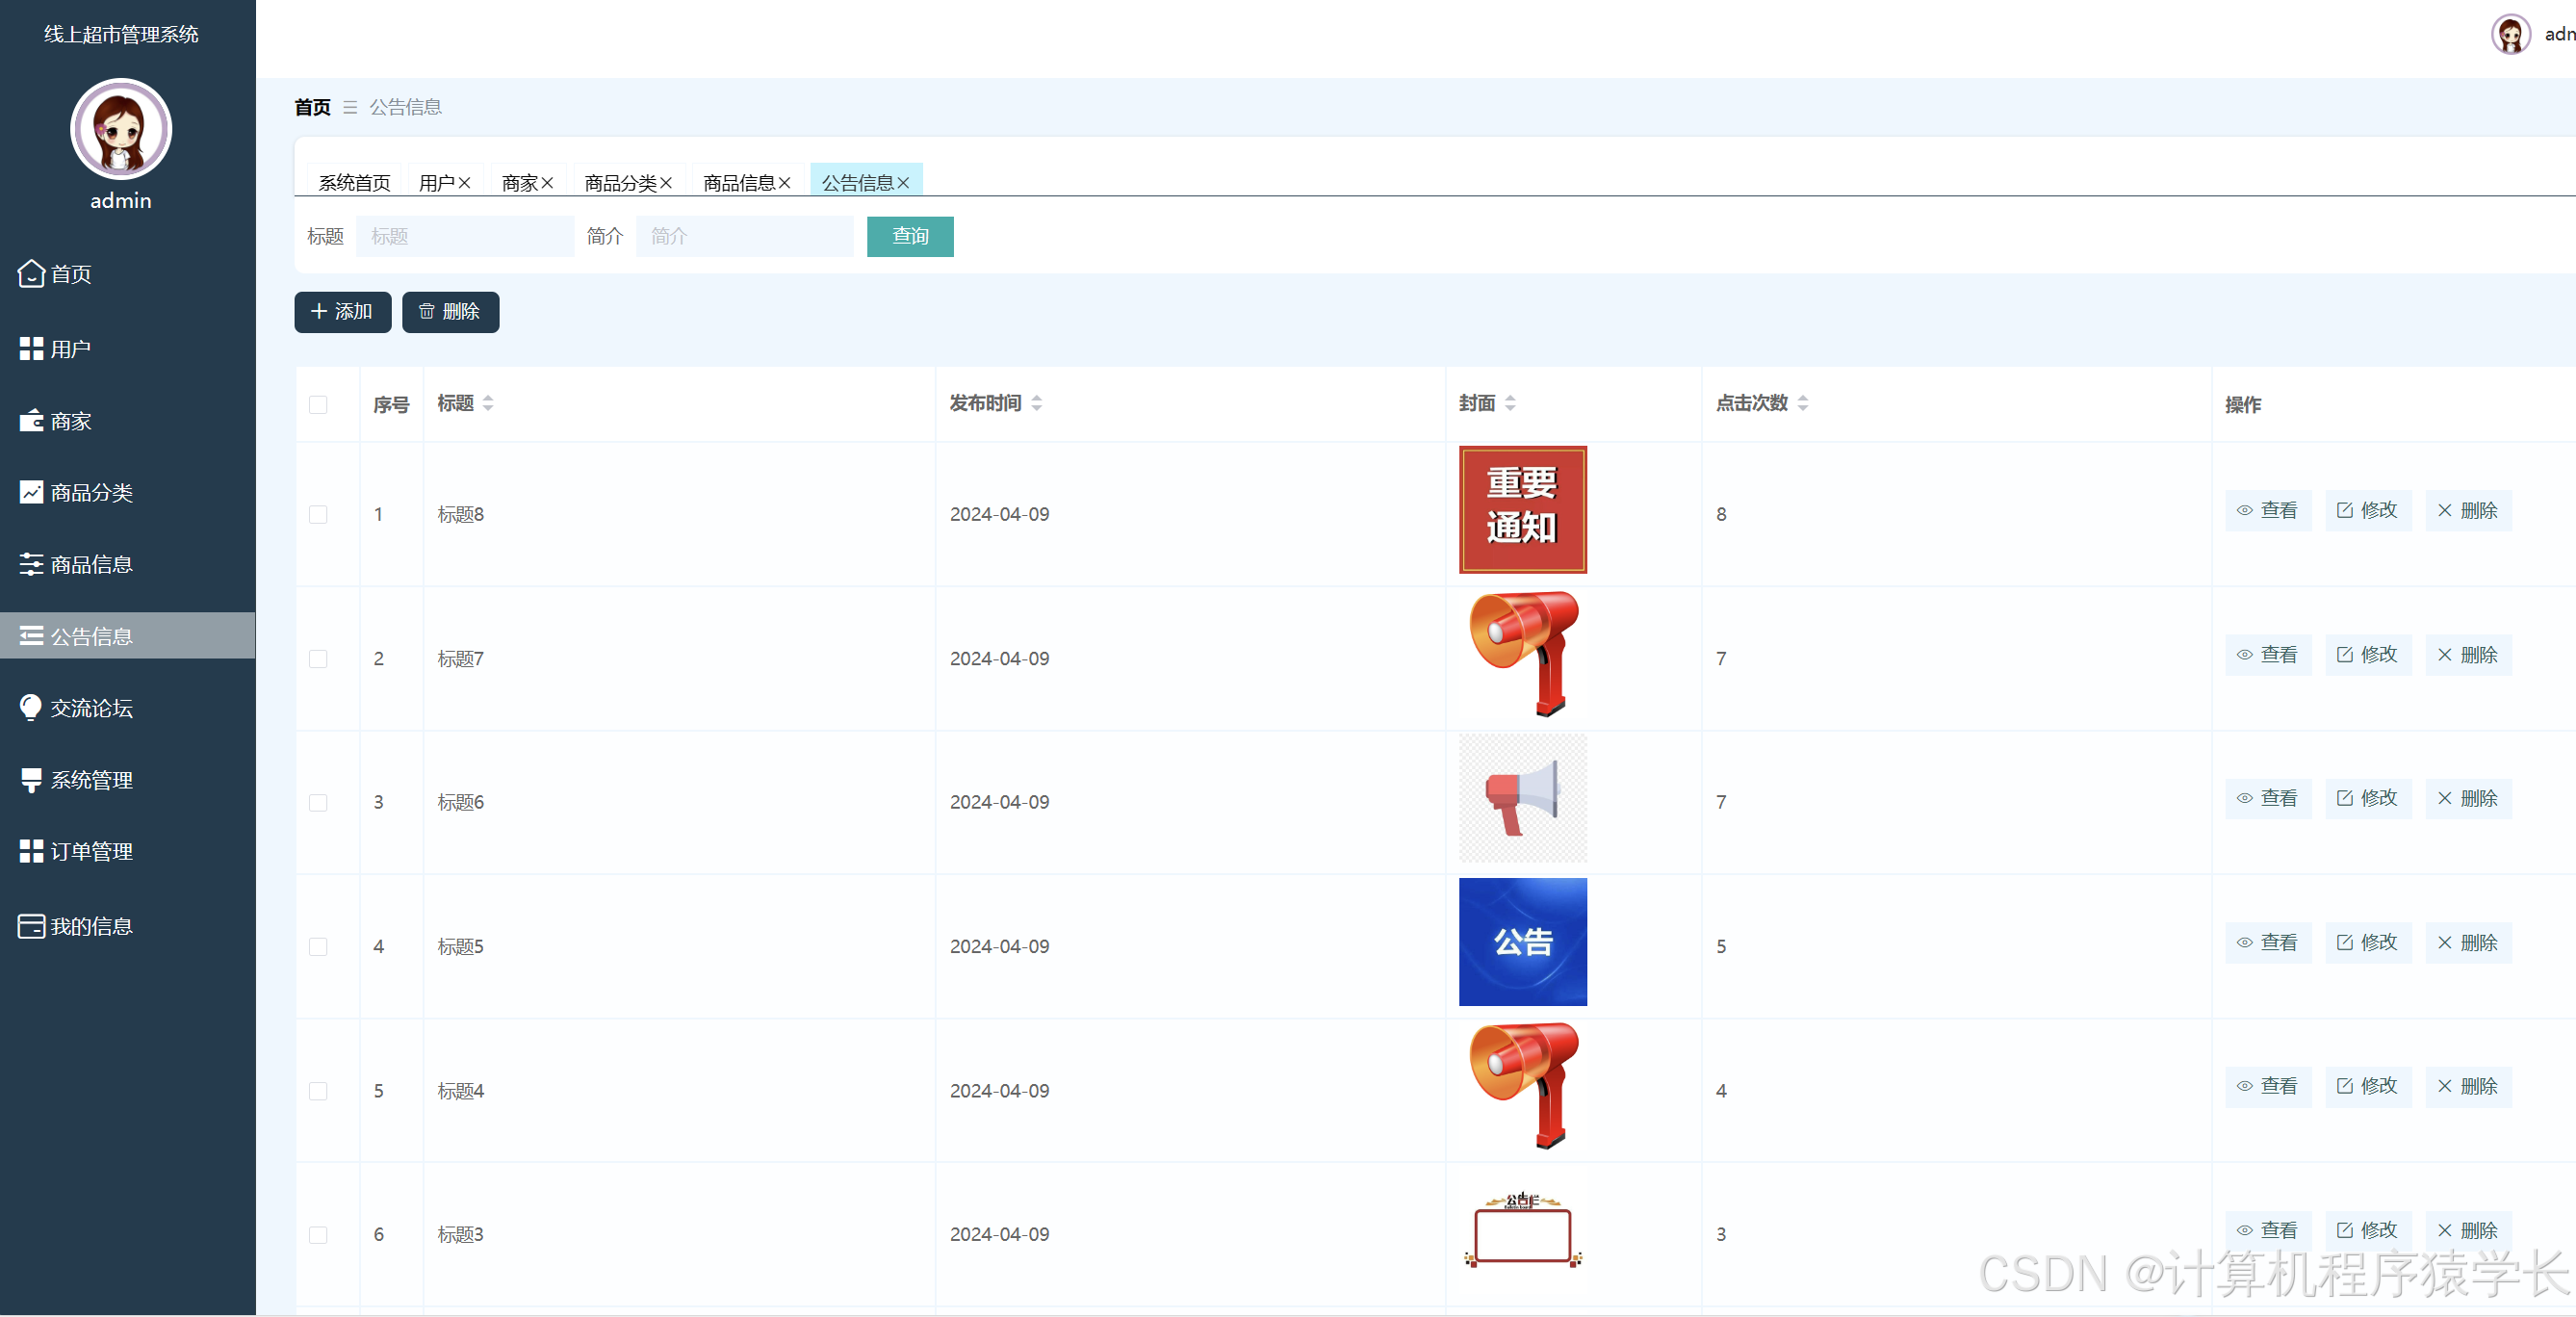Click 修改 button for 标题7 row
This screenshot has height=1317, width=2576.
click(2368, 654)
